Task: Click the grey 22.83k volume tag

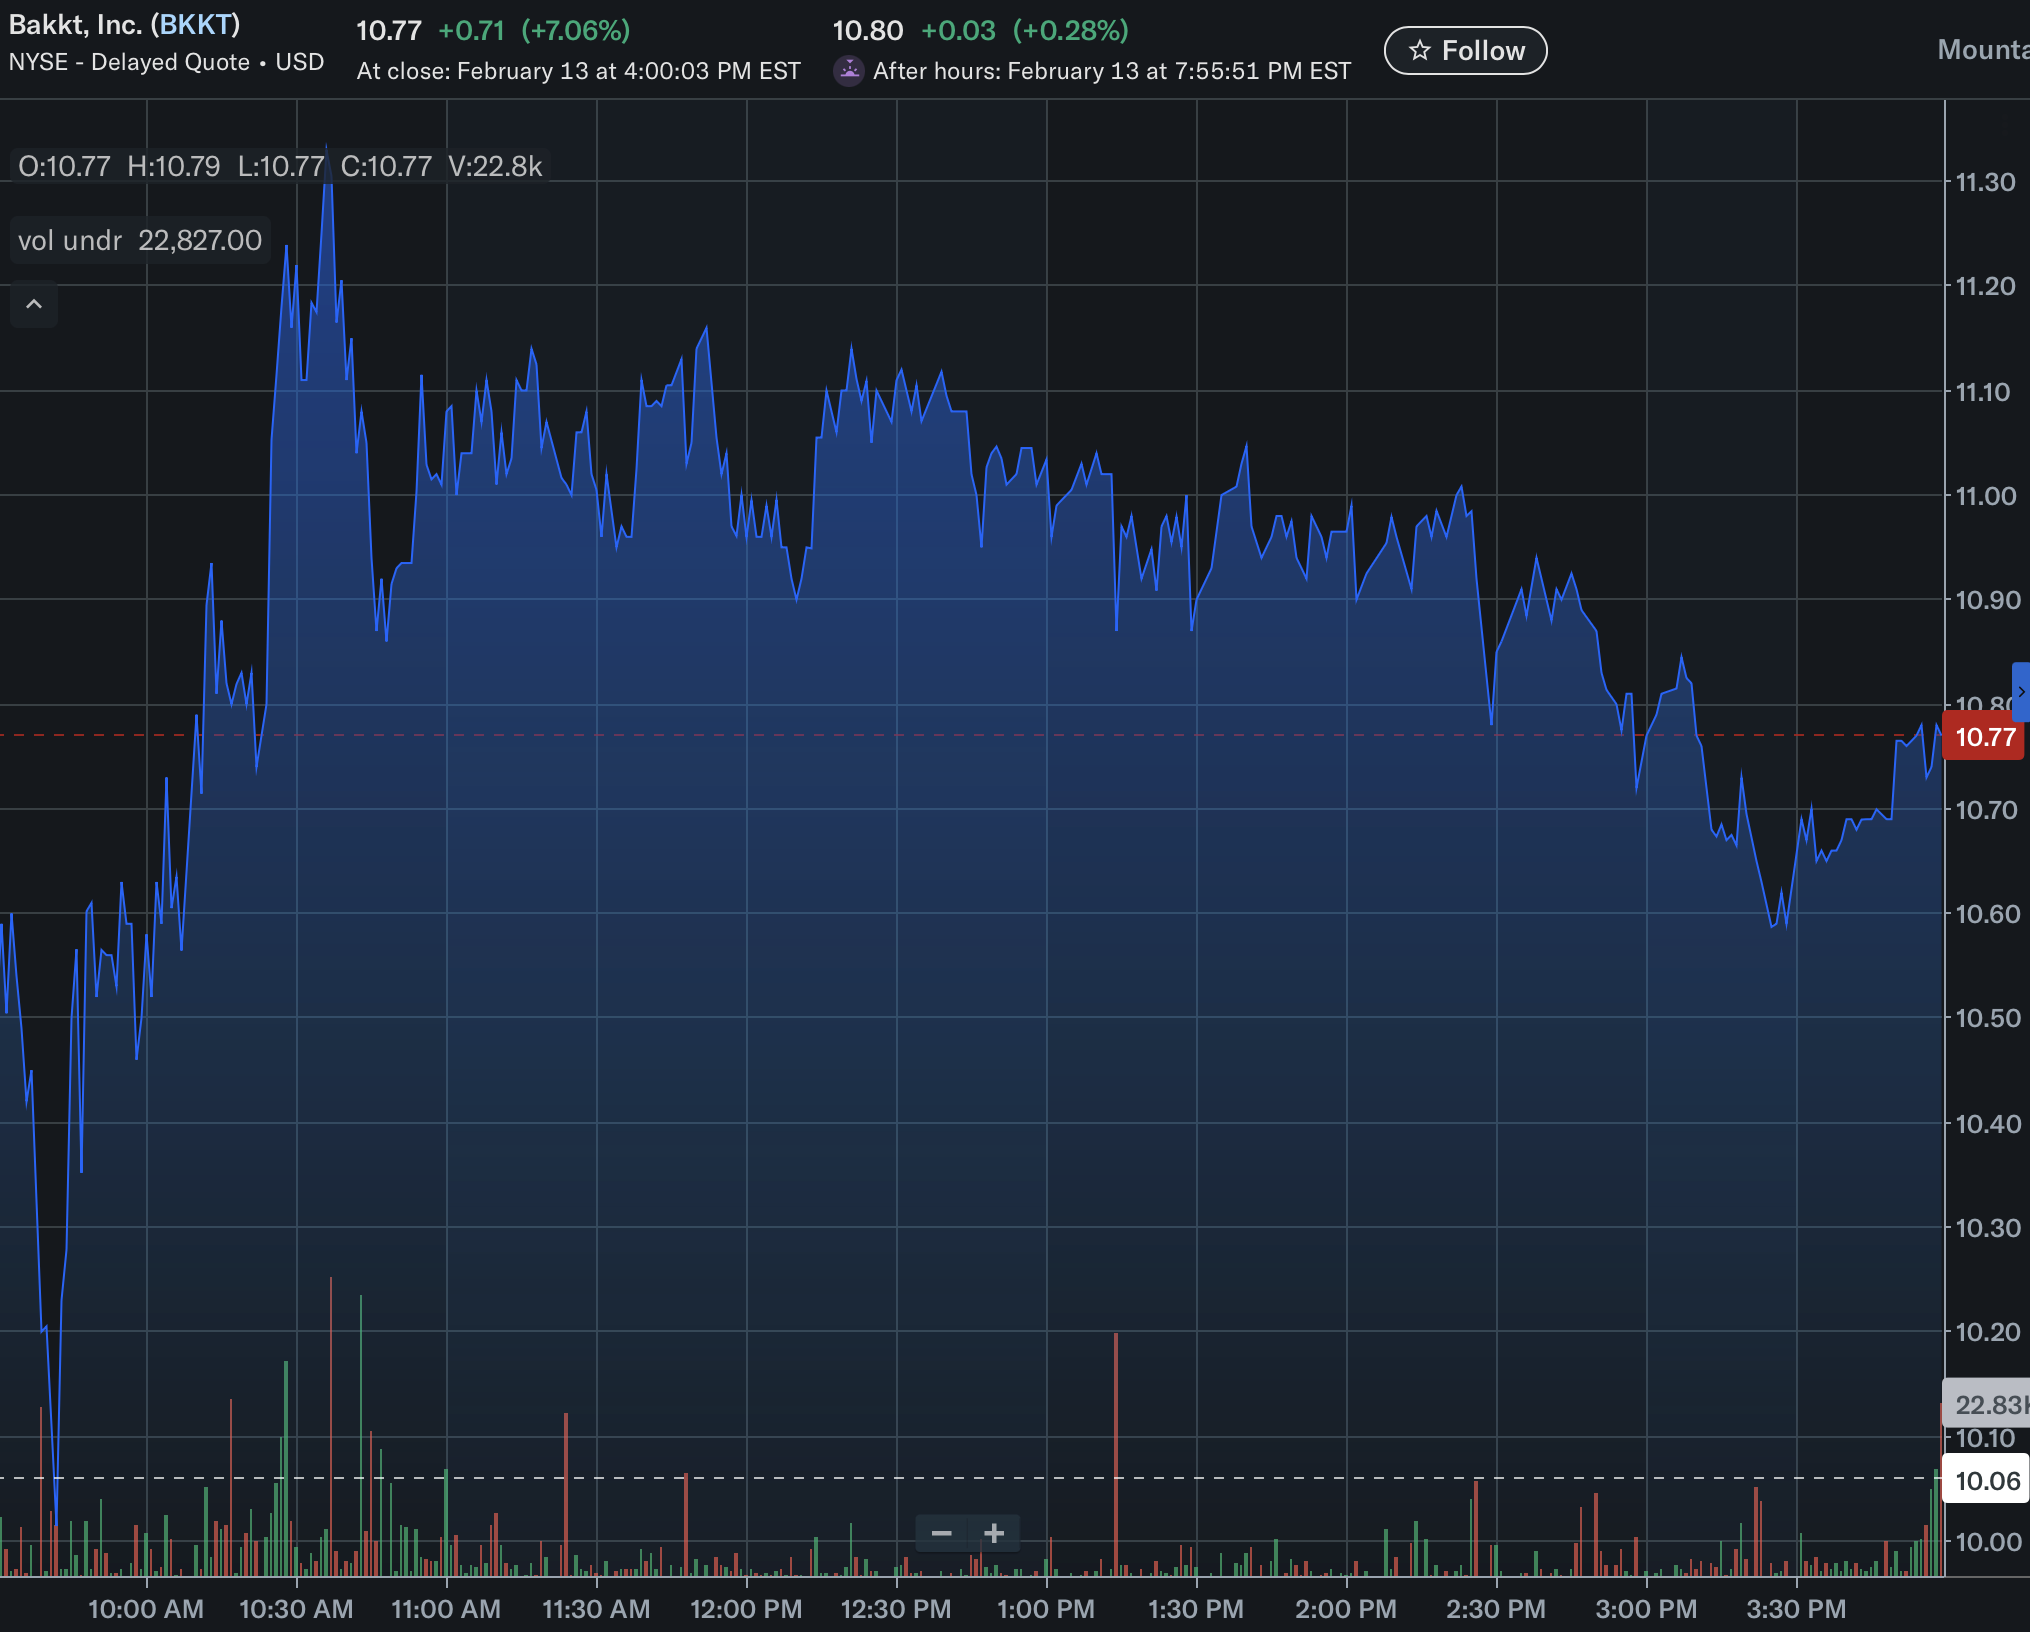Action: (x=1988, y=1405)
